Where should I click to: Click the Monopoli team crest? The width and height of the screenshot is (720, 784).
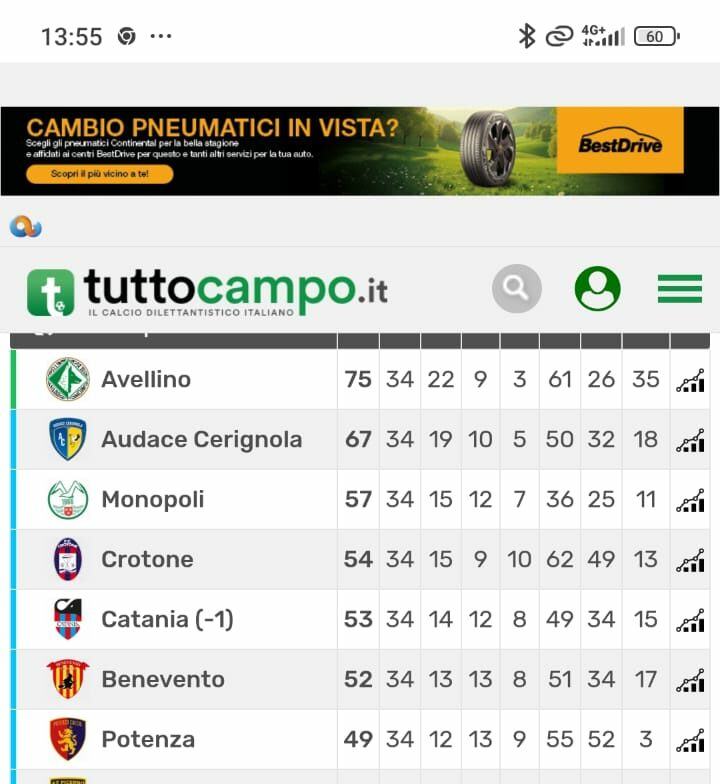click(x=68, y=500)
